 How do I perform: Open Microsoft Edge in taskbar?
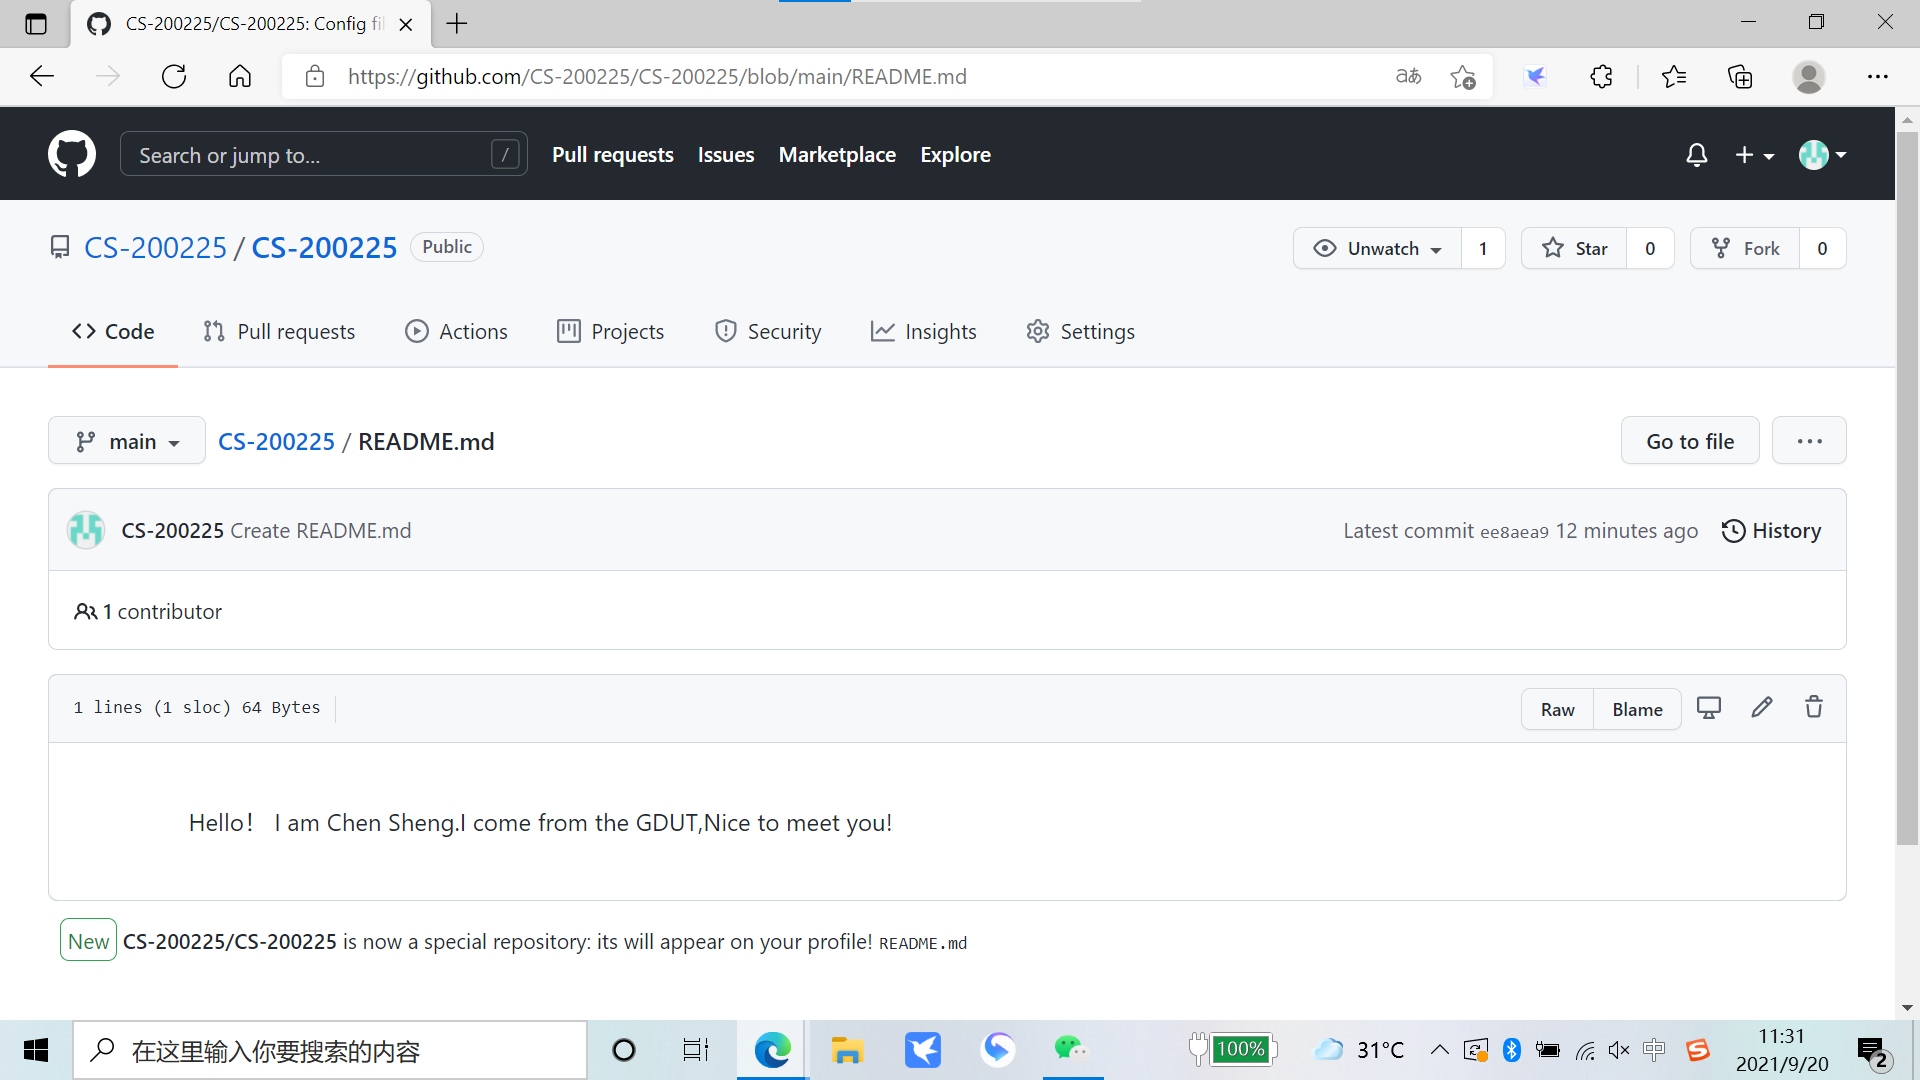[772, 1050]
